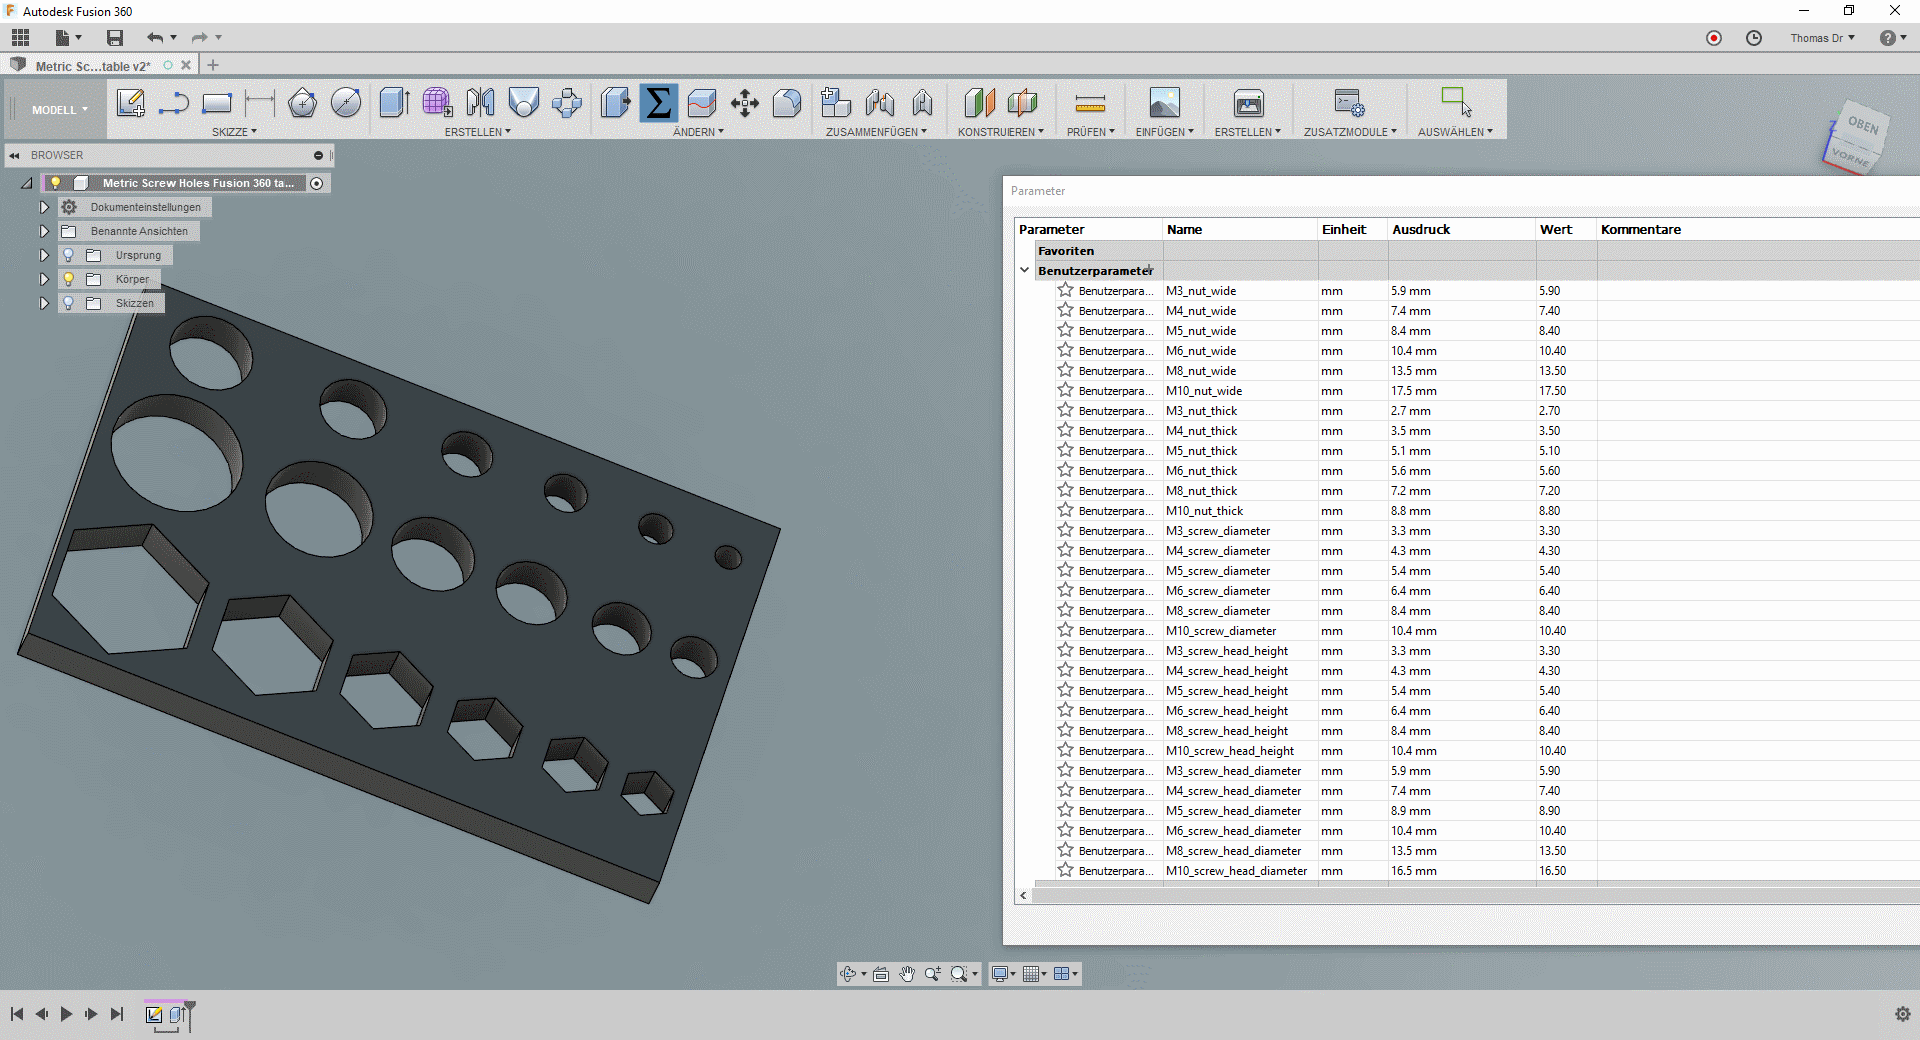Screen dimensions: 1920x1040
Task: Open the ZUSAMMENFÜGEN menu
Action: [x=876, y=132]
